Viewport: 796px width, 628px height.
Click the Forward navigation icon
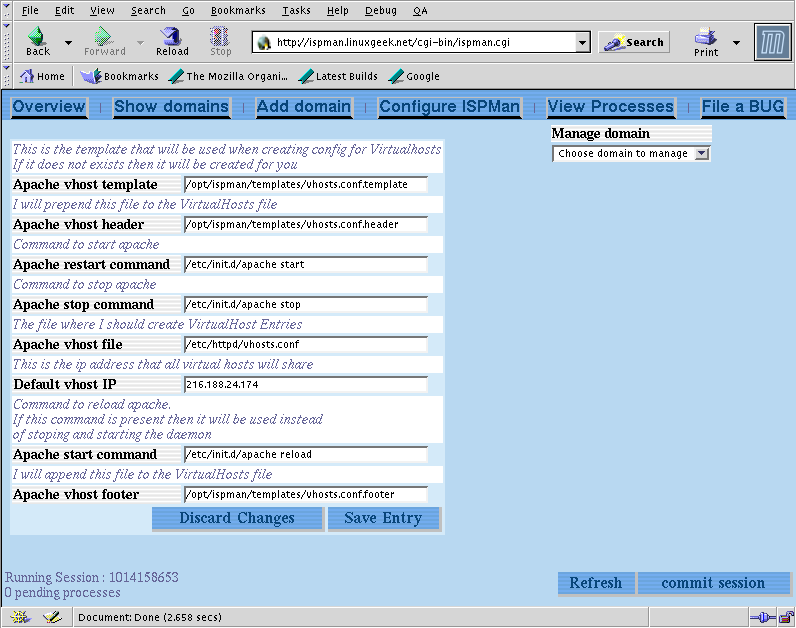[x=104, y=42]
